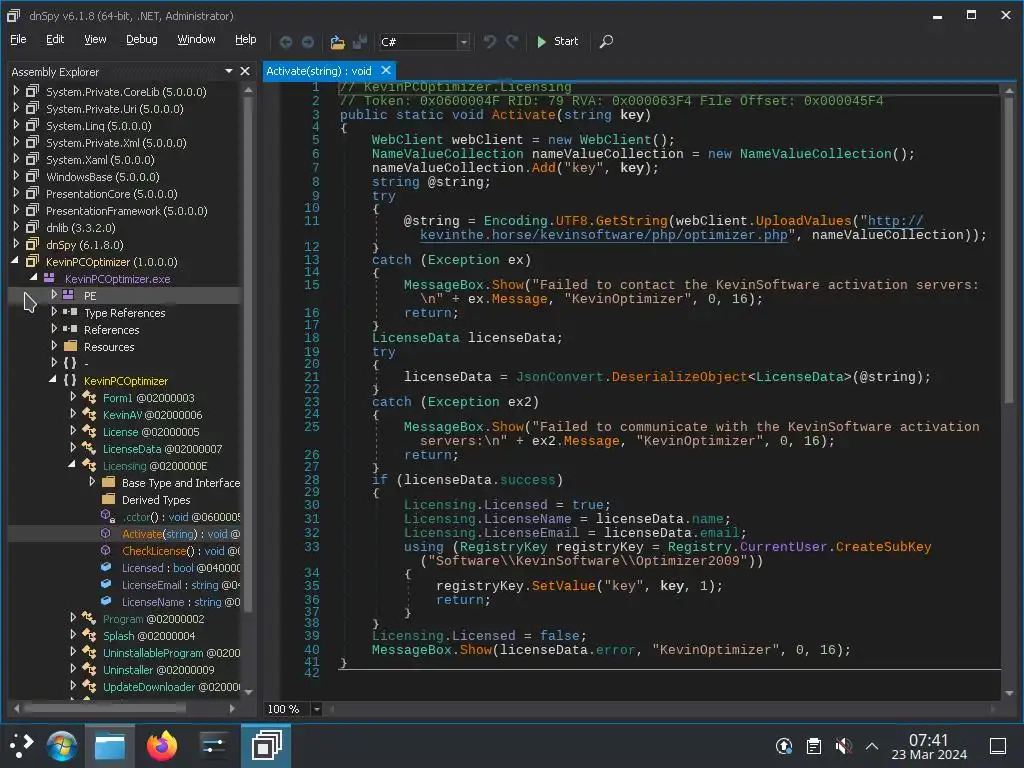Open the Help menu

(246, 39)
